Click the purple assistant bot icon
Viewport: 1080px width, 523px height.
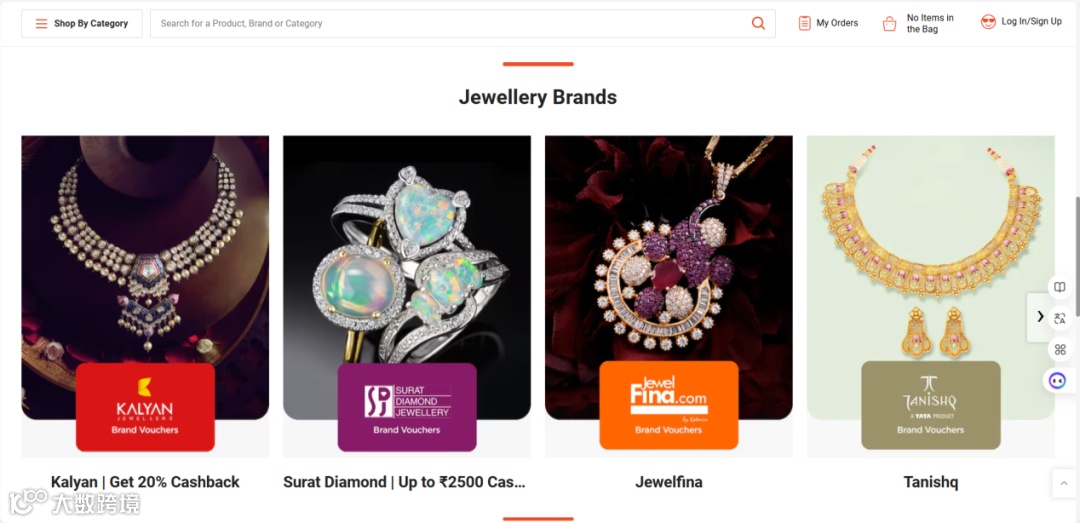point(1057,380)
